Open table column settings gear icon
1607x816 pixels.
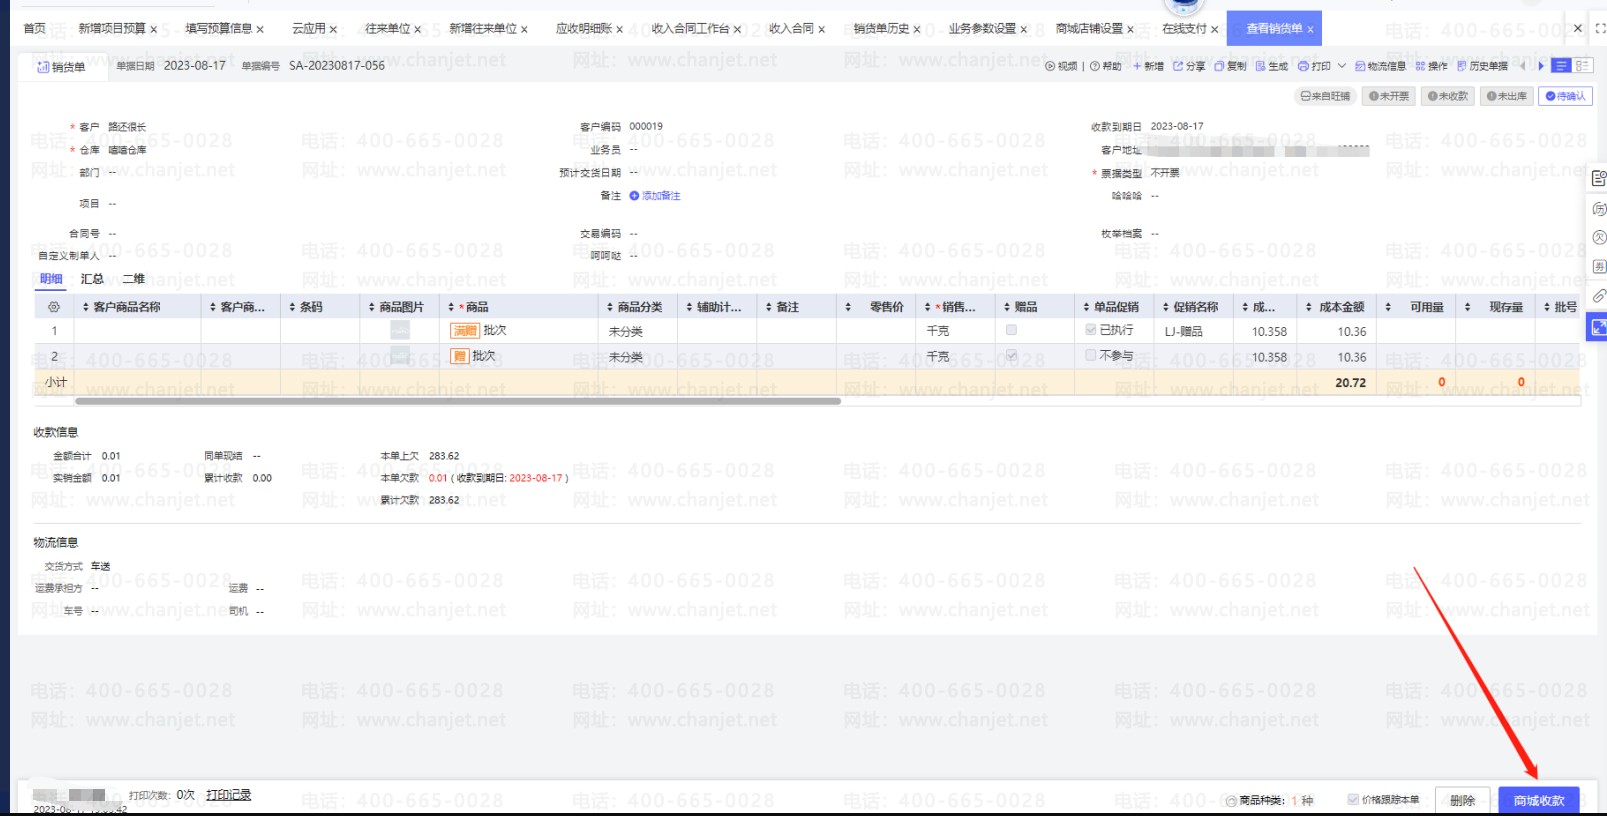54,307
